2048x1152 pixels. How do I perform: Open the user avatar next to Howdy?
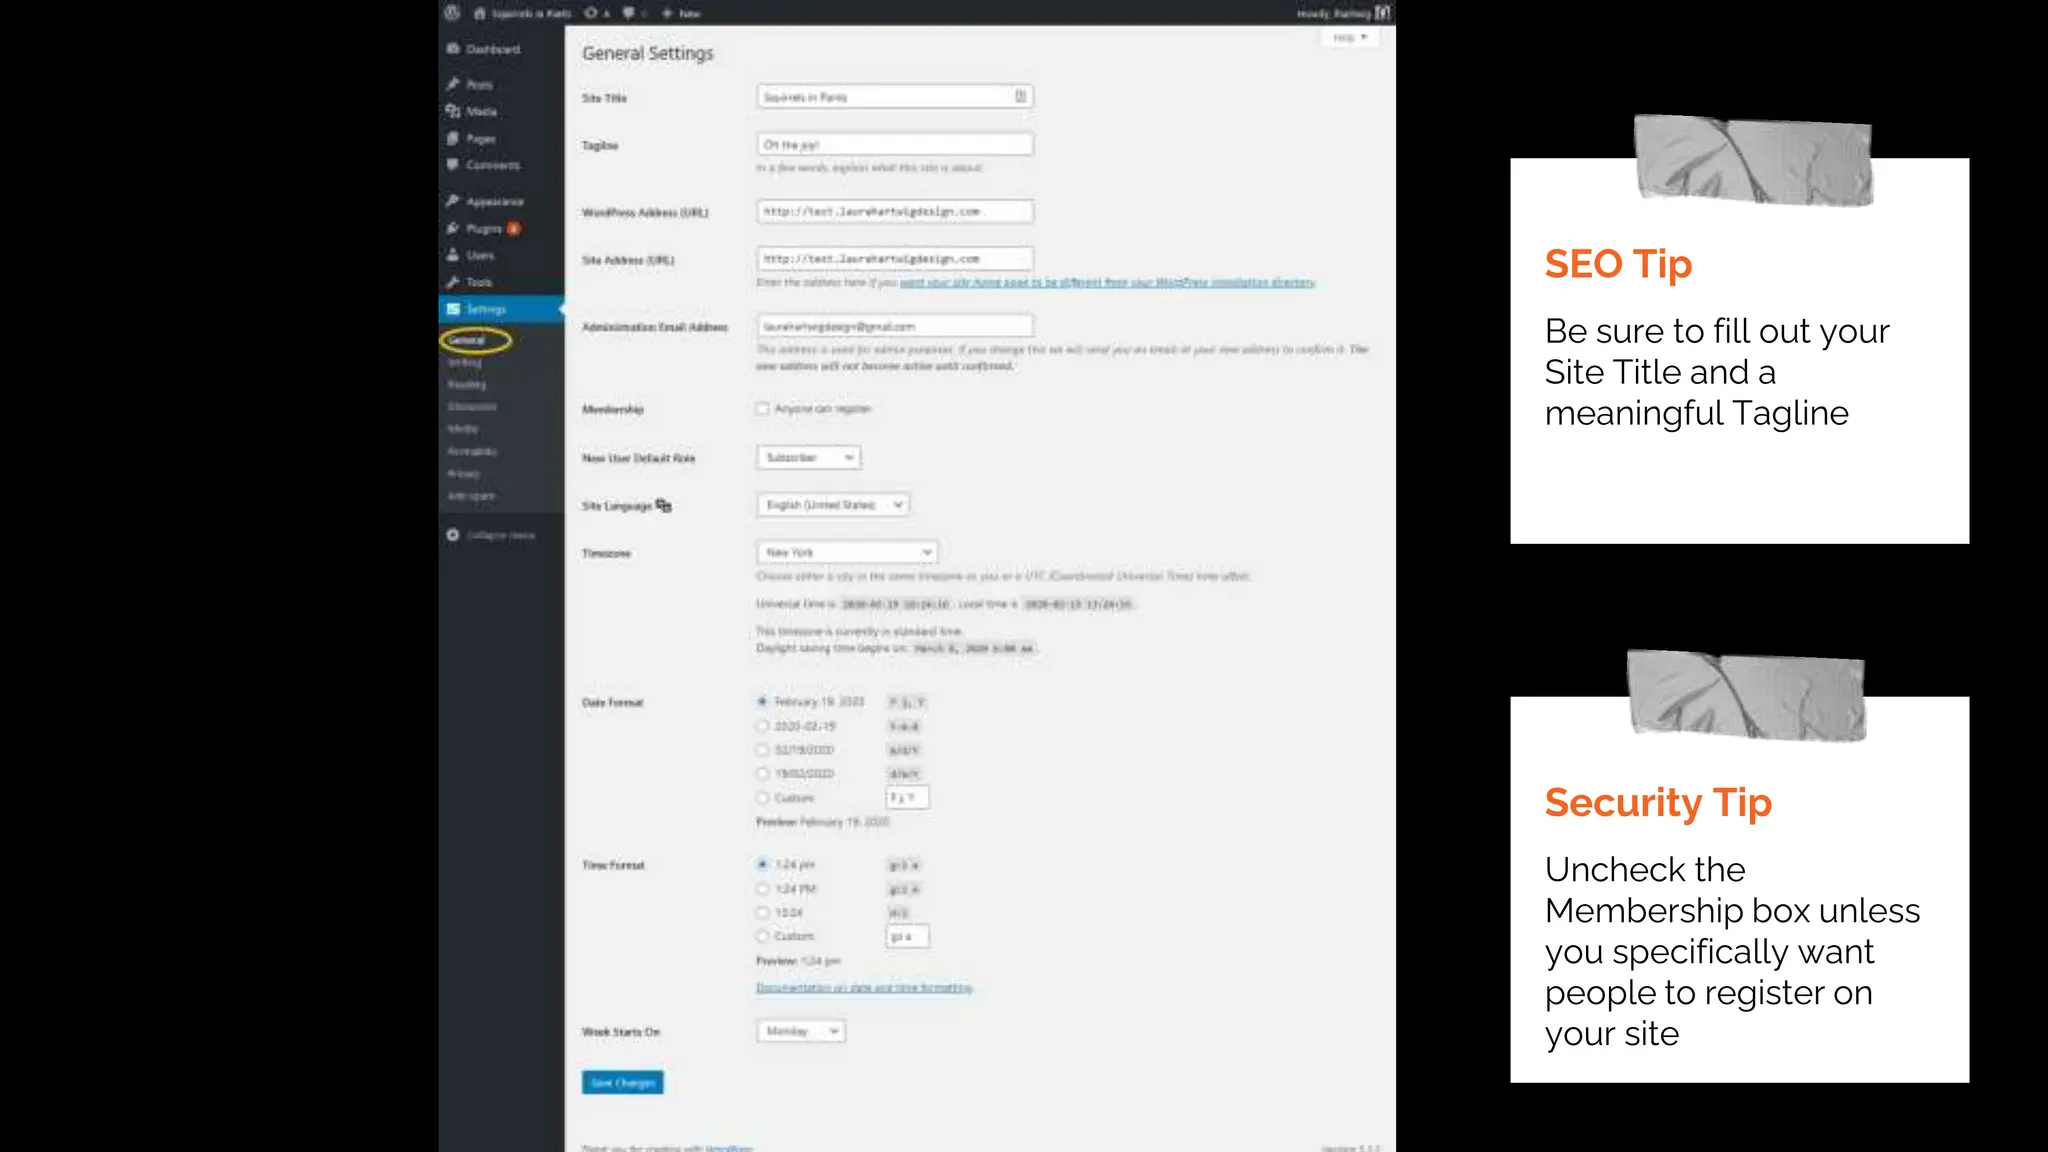(x=1382, y=13)
